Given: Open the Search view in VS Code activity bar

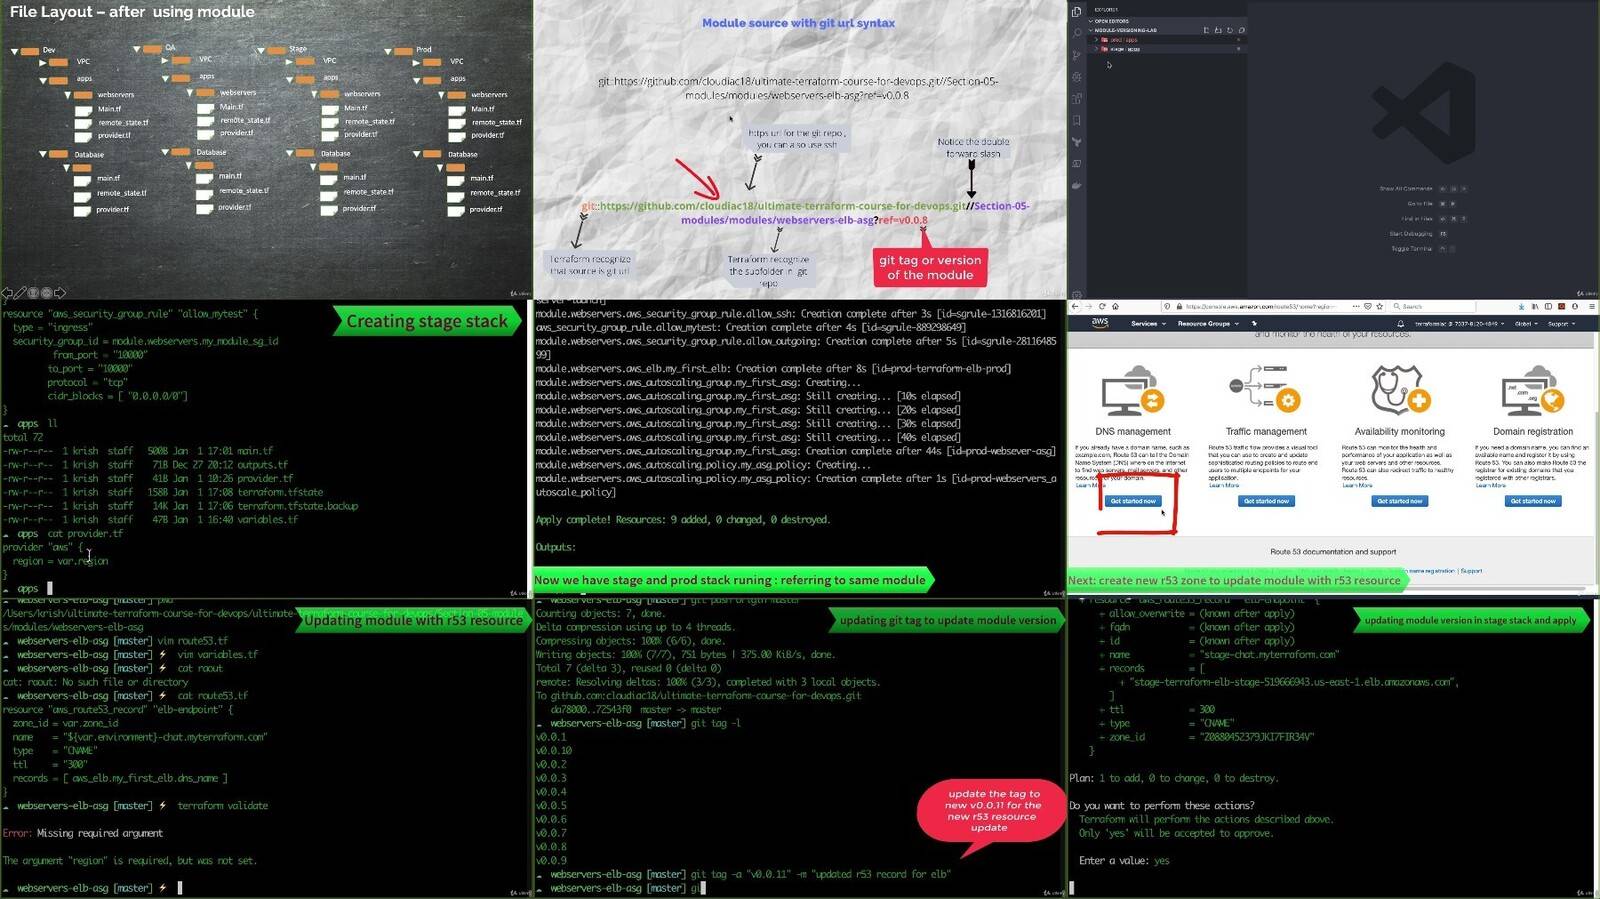Looking at the screenshot, I should pyautogui.click(x=1077, y=33).
